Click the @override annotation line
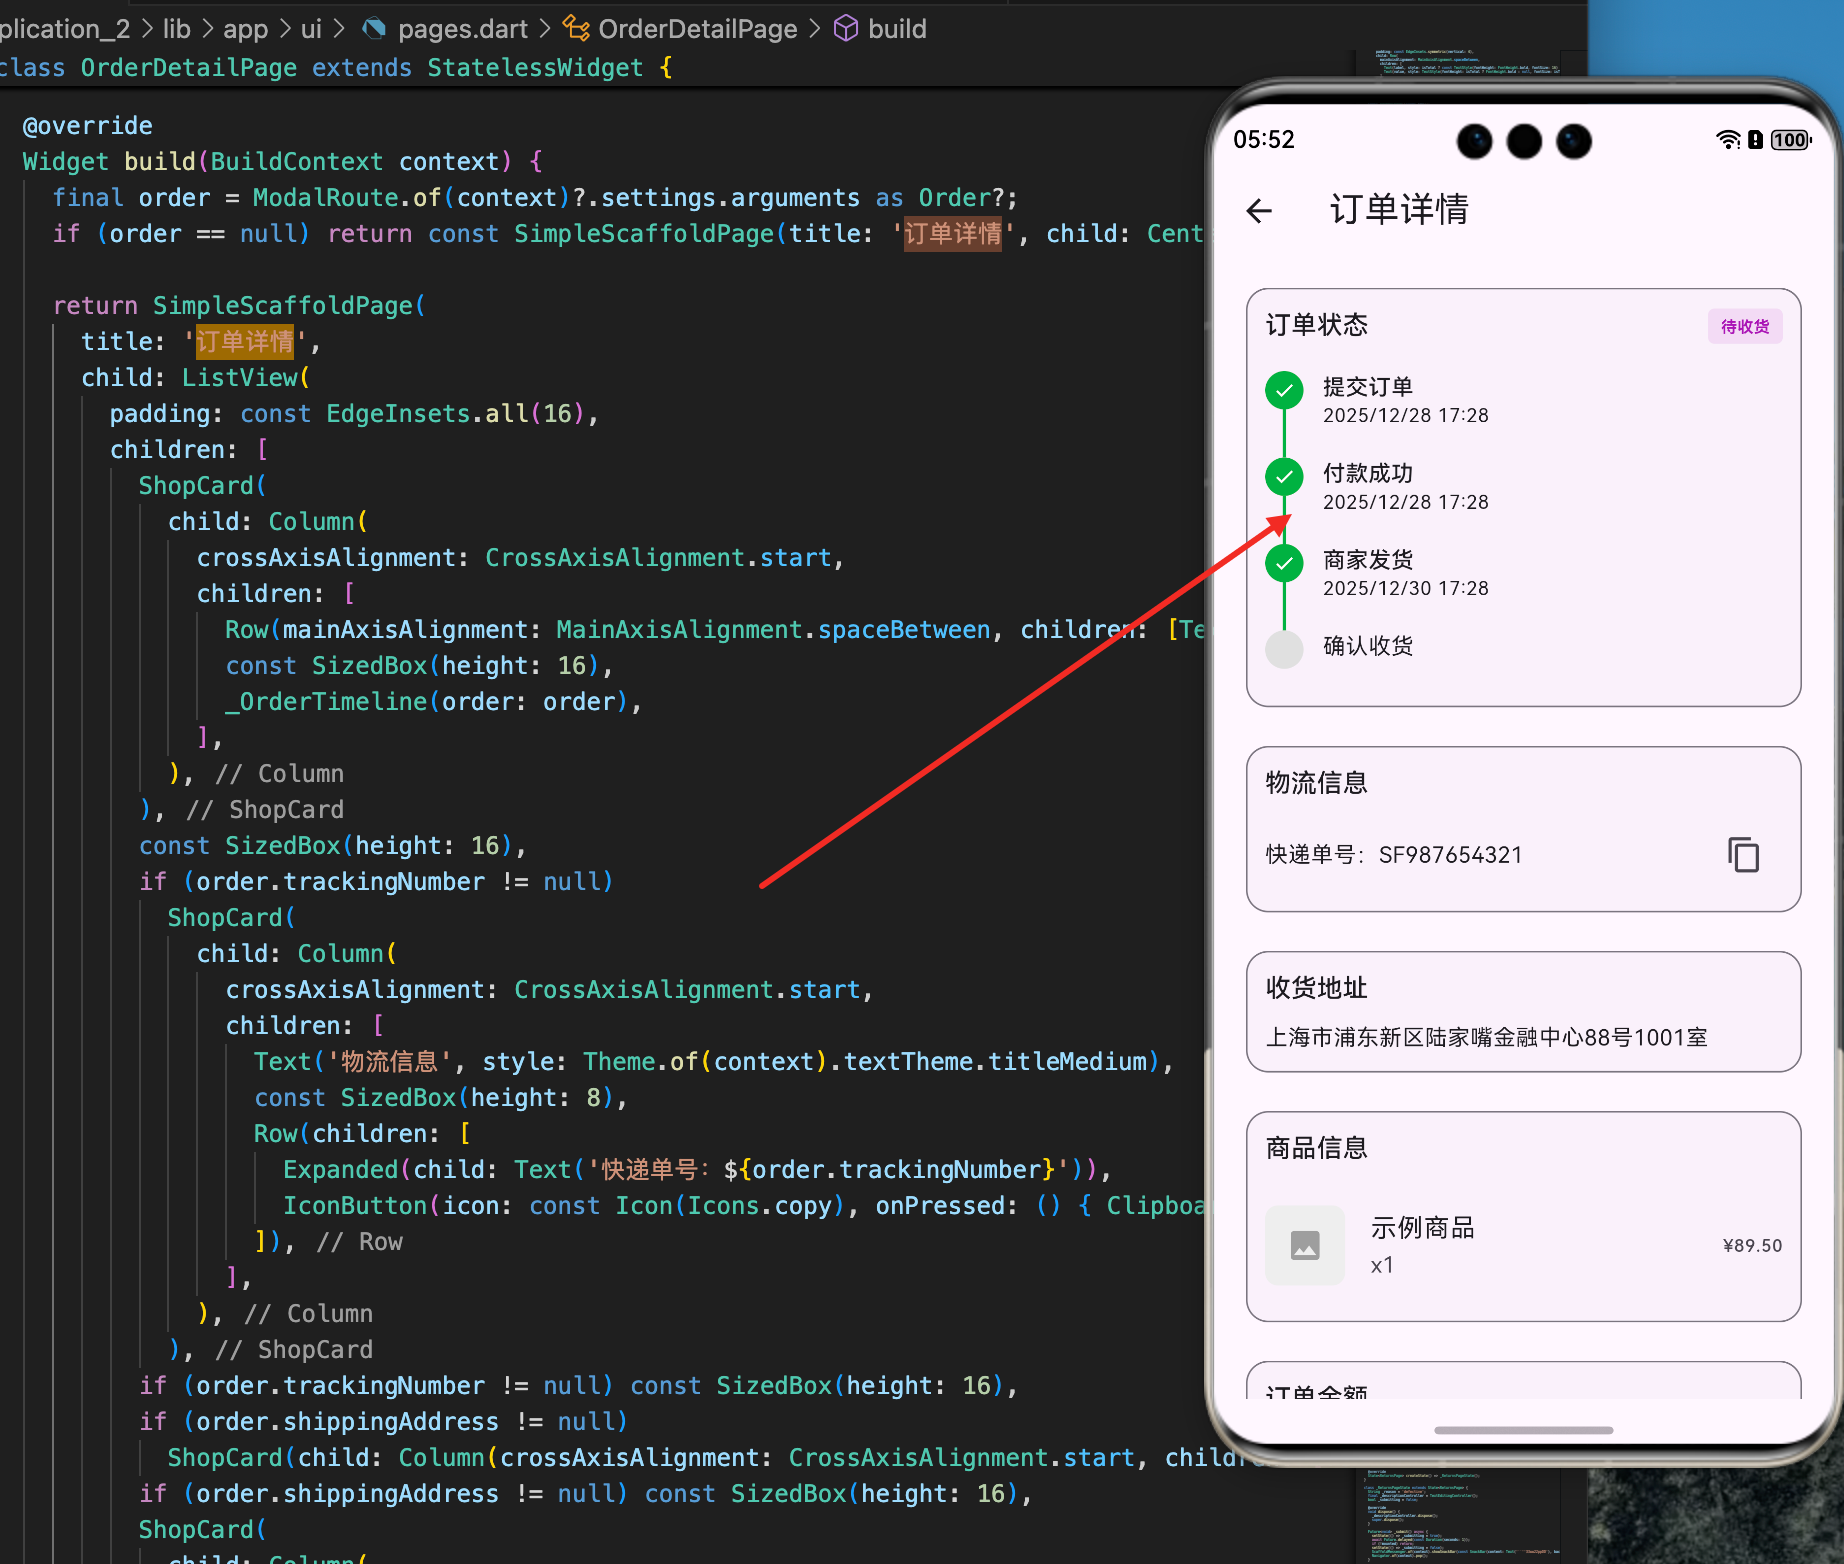 point(88,126)
